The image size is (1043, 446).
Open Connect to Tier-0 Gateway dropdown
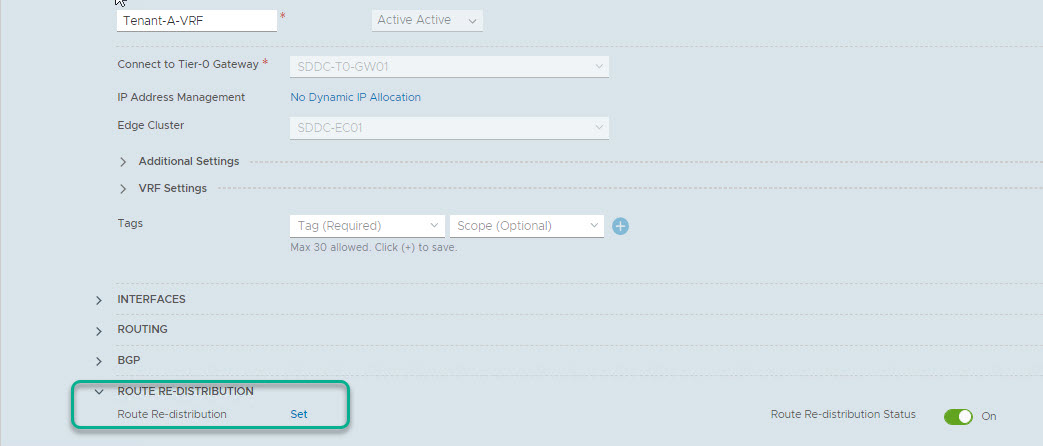pos(448,67)
